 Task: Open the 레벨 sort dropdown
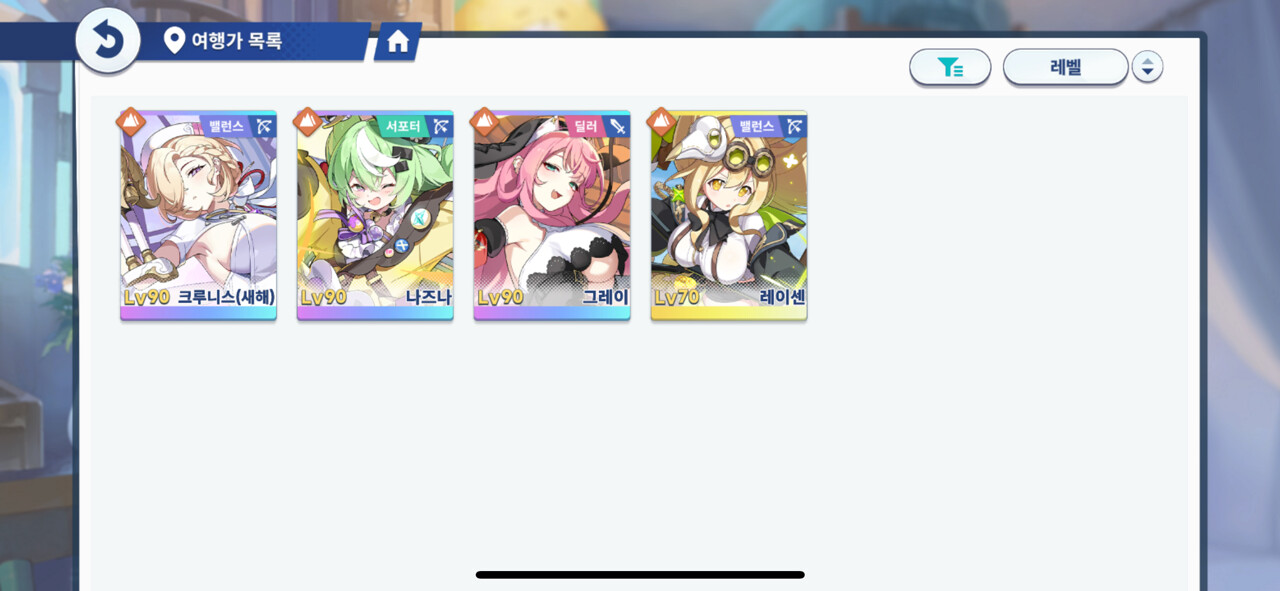1065,67
